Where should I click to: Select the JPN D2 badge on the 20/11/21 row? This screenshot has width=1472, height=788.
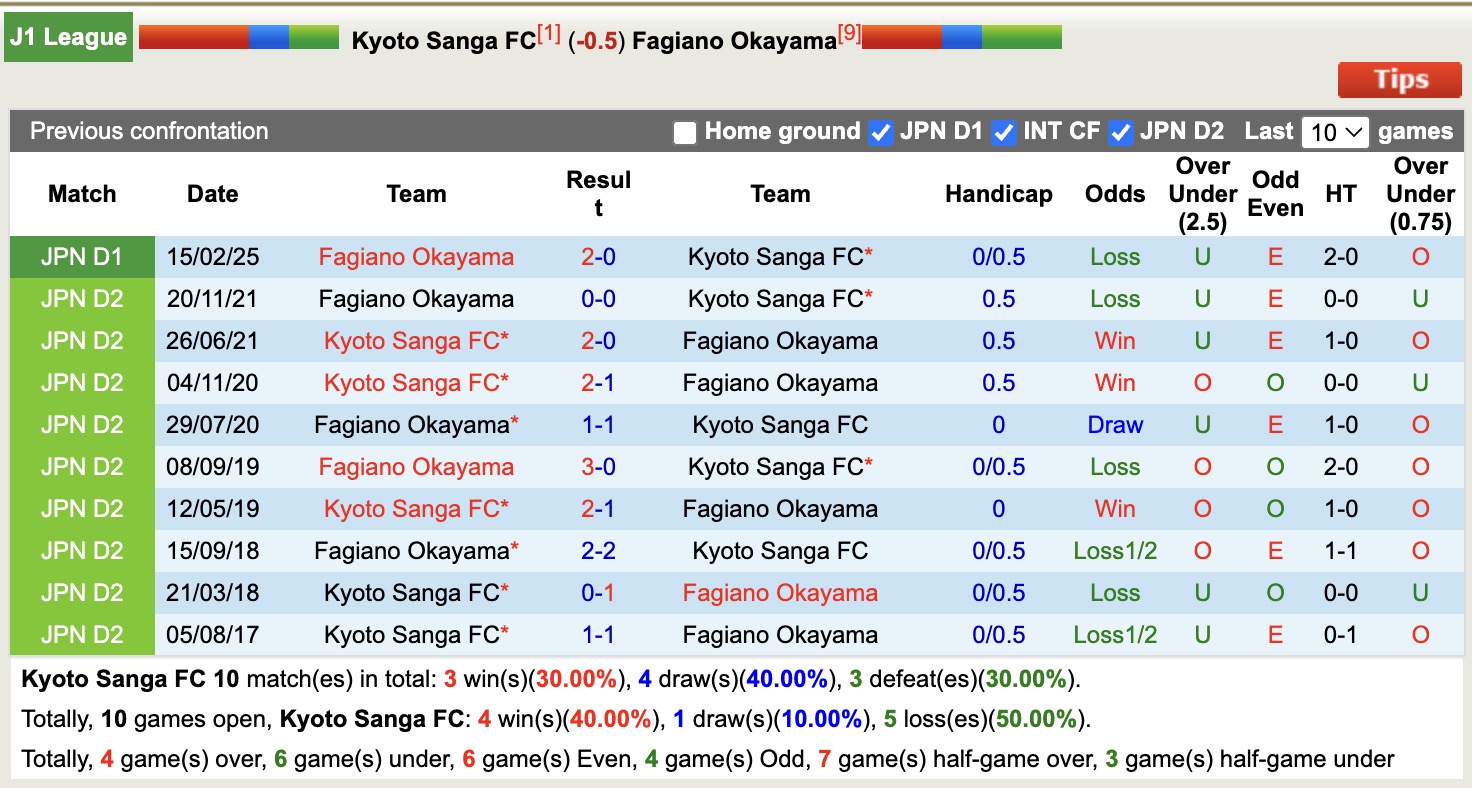[x=81, y=298]
